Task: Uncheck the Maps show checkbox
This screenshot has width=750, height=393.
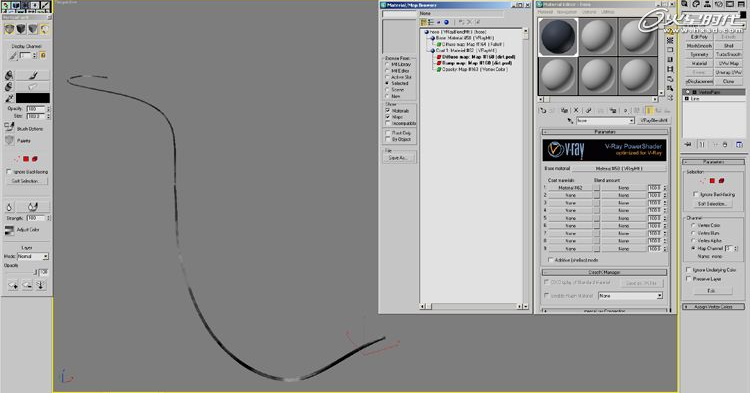Action: (x=388, y=117)
